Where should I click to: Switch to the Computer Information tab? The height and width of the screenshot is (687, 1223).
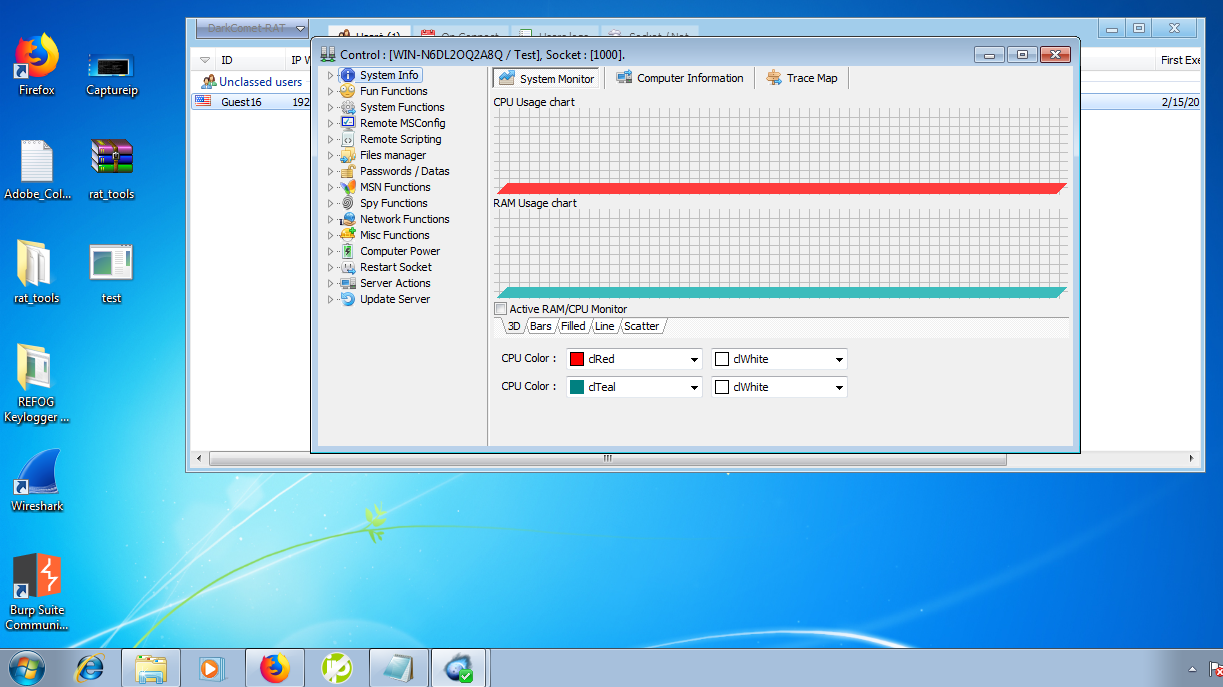click(680, 78)
